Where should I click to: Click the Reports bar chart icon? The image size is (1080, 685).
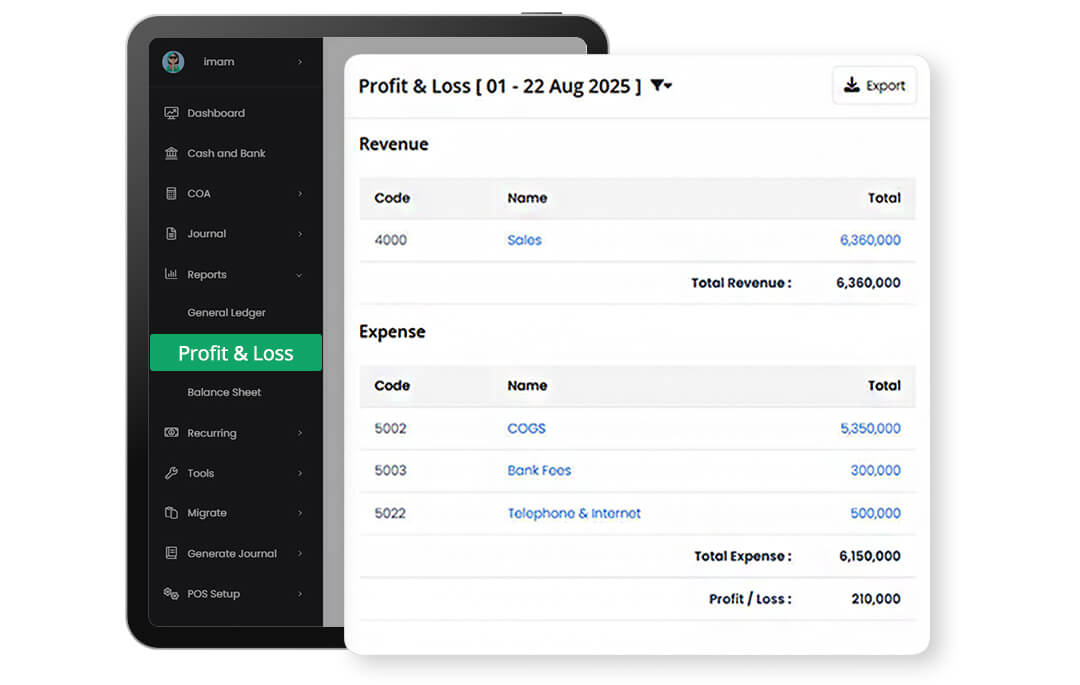(171, 274)
